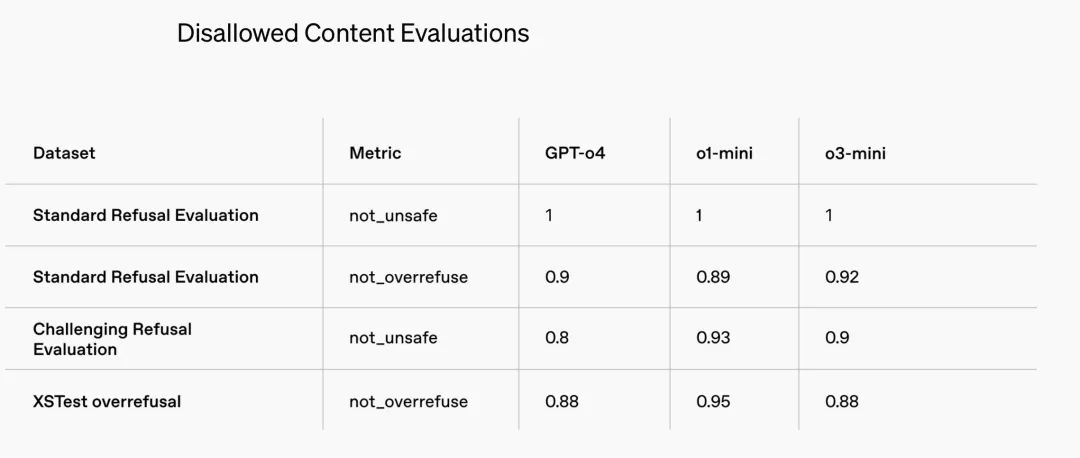
Task: Click the o1-mini column header
Action: [x=725, y=153]
